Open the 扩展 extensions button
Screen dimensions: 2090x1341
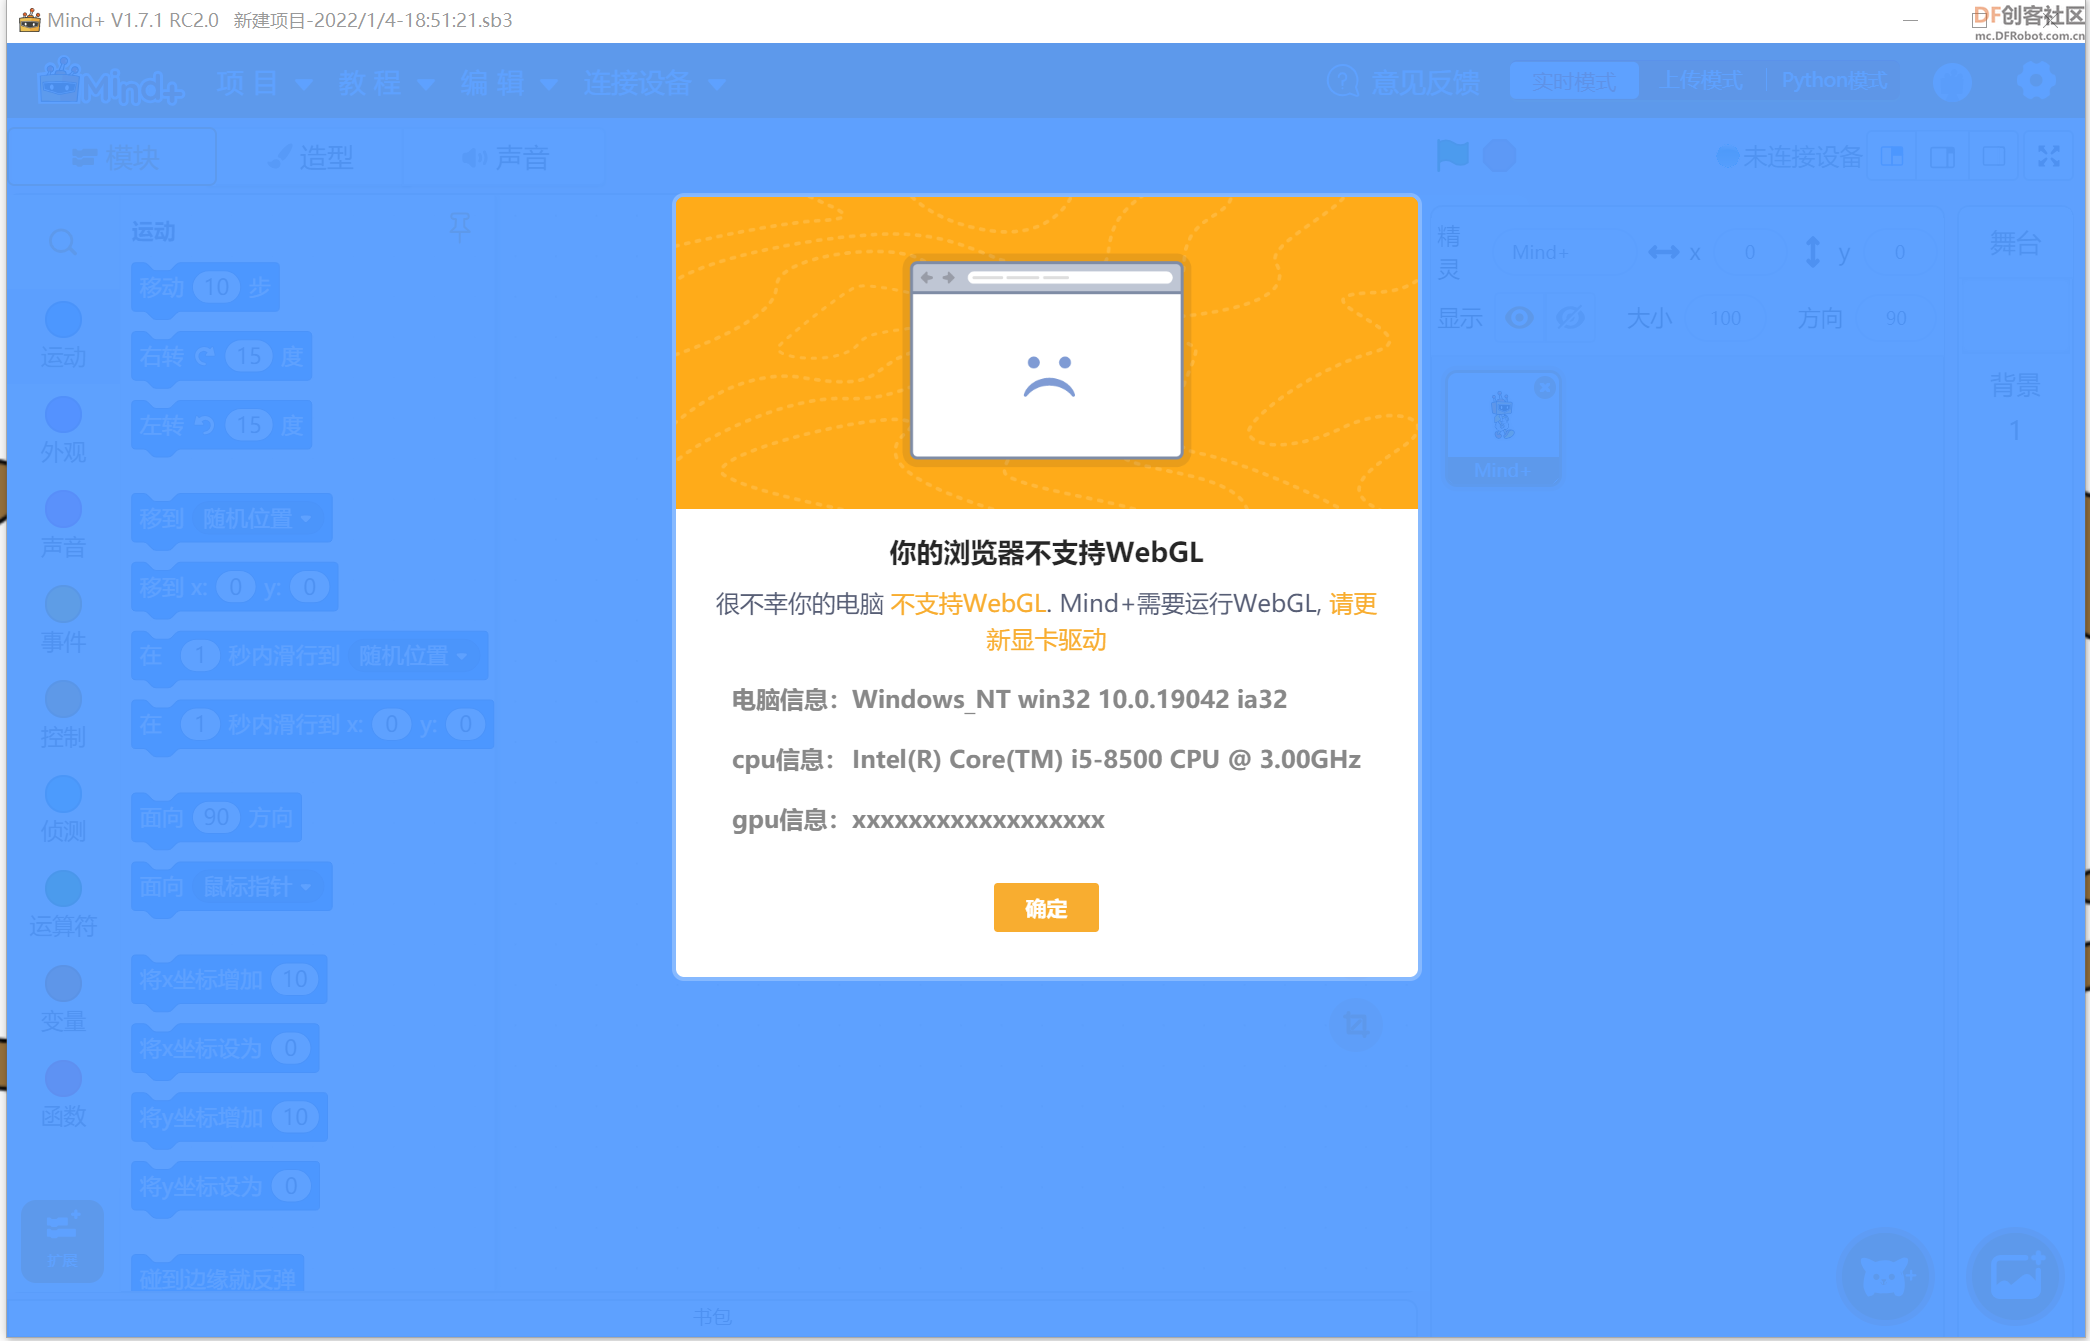tap(62, 1240)
